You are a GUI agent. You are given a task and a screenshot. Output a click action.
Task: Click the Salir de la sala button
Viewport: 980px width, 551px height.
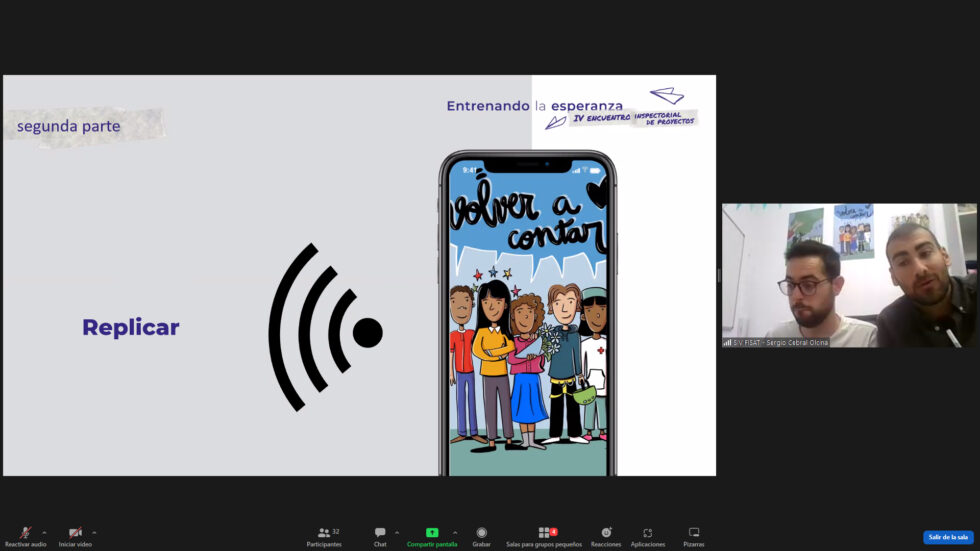coord(947,537)
